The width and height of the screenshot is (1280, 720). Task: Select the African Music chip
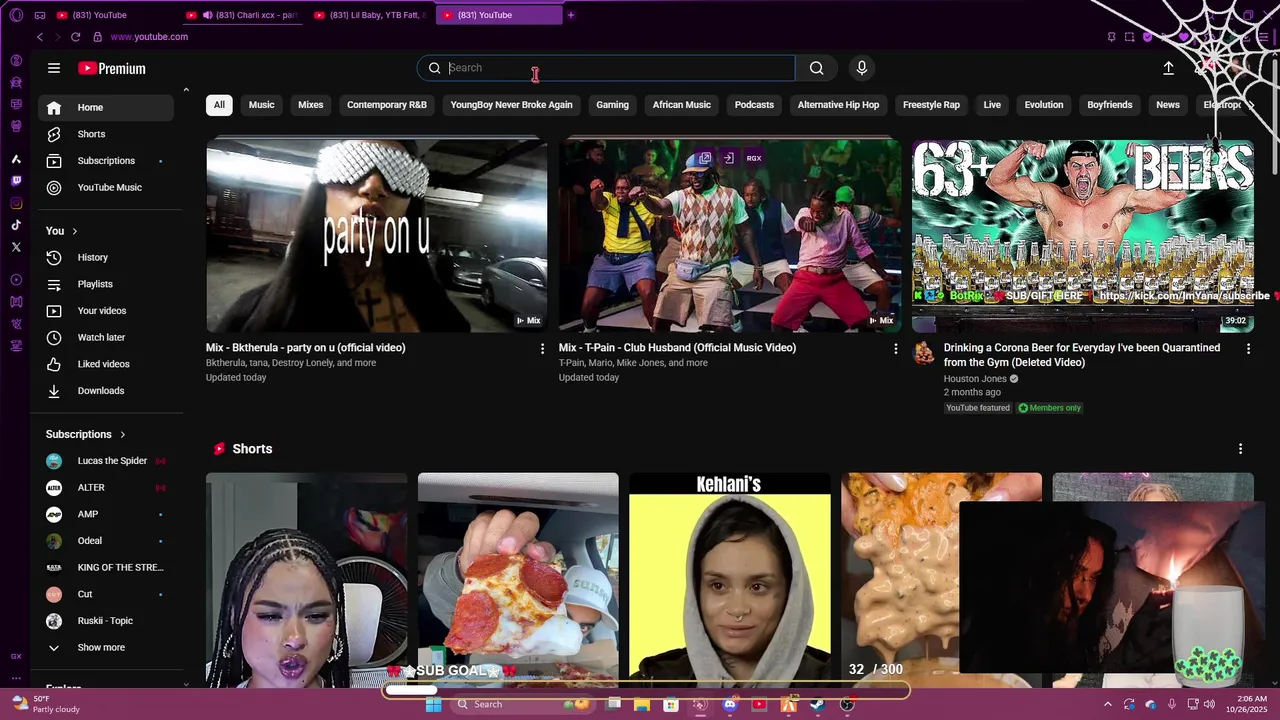pyautogui.click(x=682, y=105)
